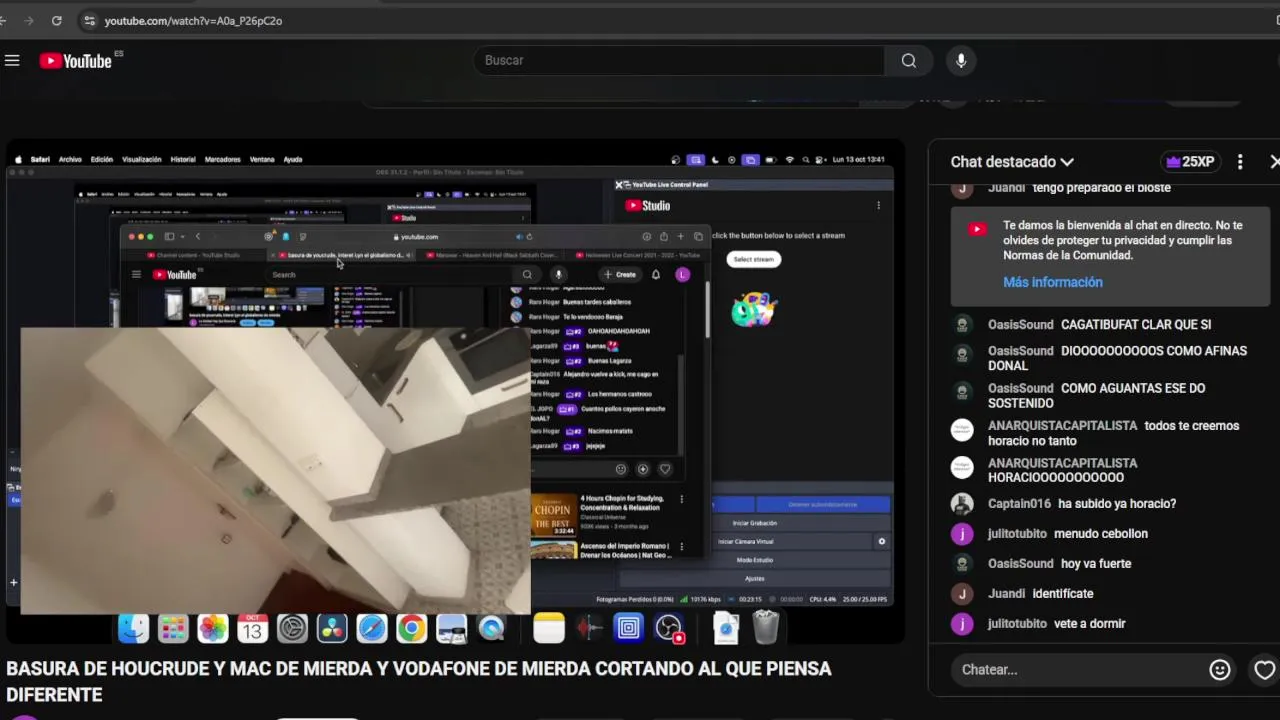
Task: Click System Settings gear in the streamed dock
Action: coord(292,628)
